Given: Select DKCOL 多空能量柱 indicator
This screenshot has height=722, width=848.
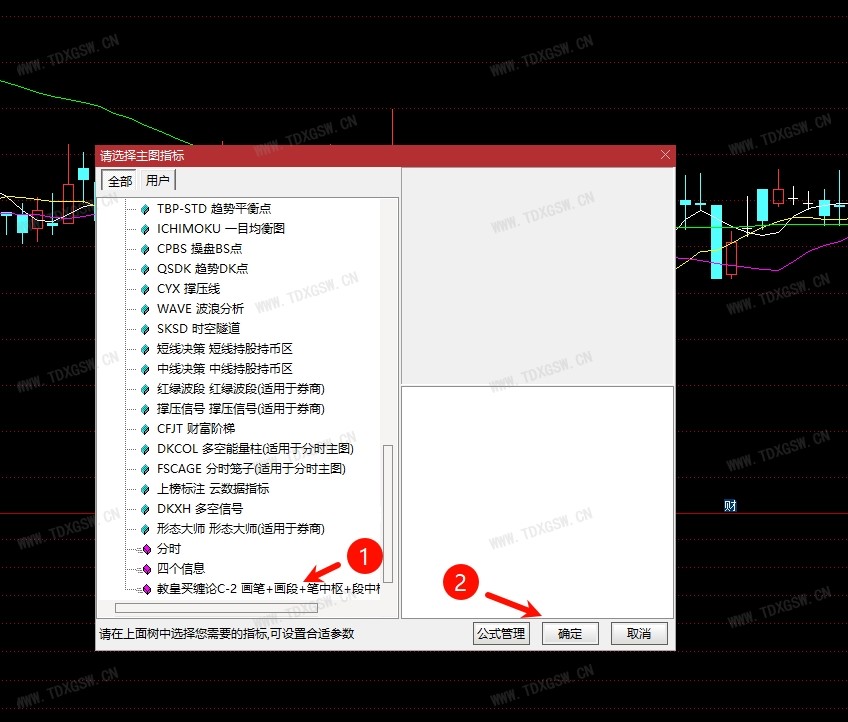Looking at the screenshot, I should 255,449.
